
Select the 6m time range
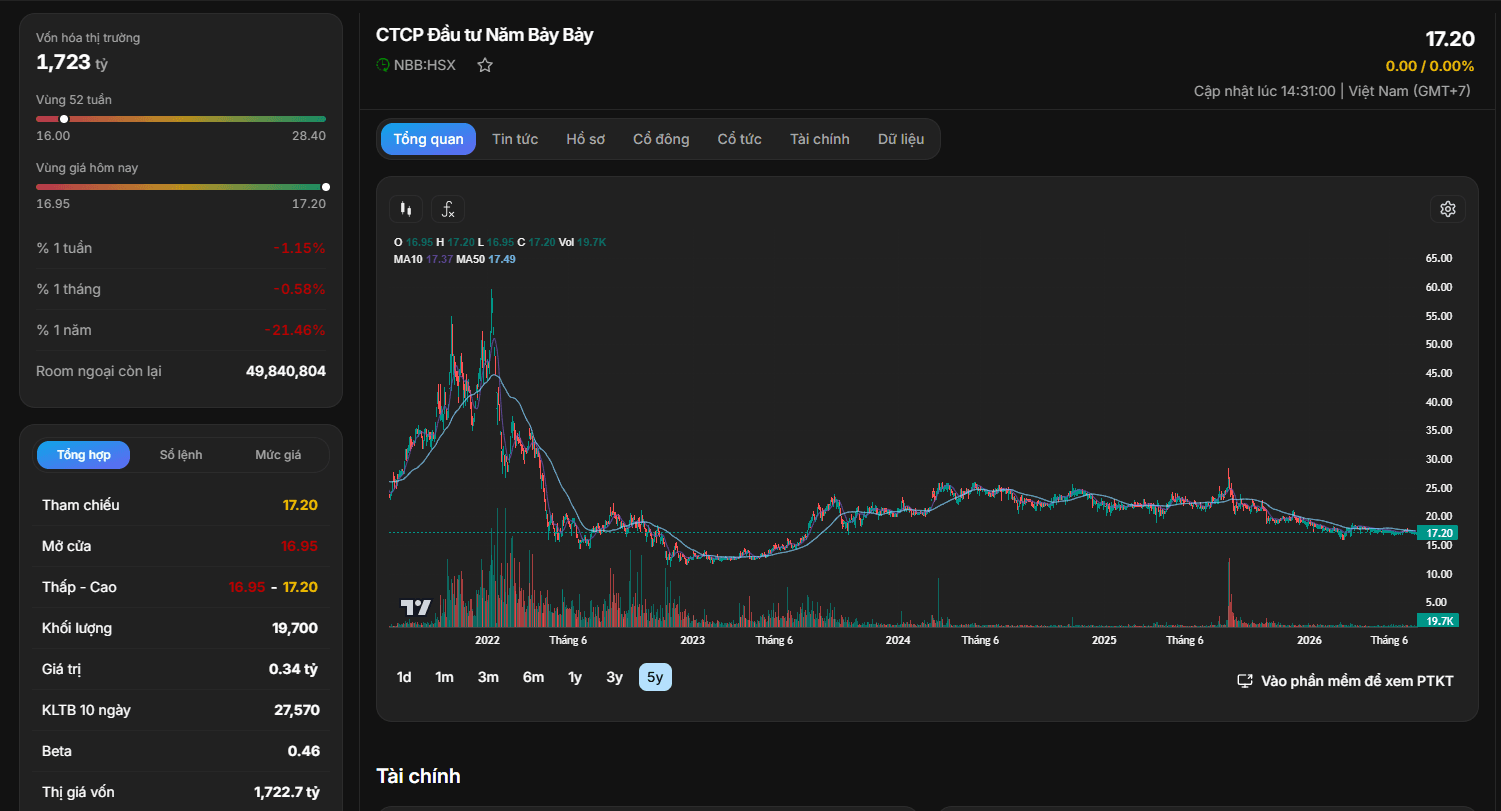533,677
